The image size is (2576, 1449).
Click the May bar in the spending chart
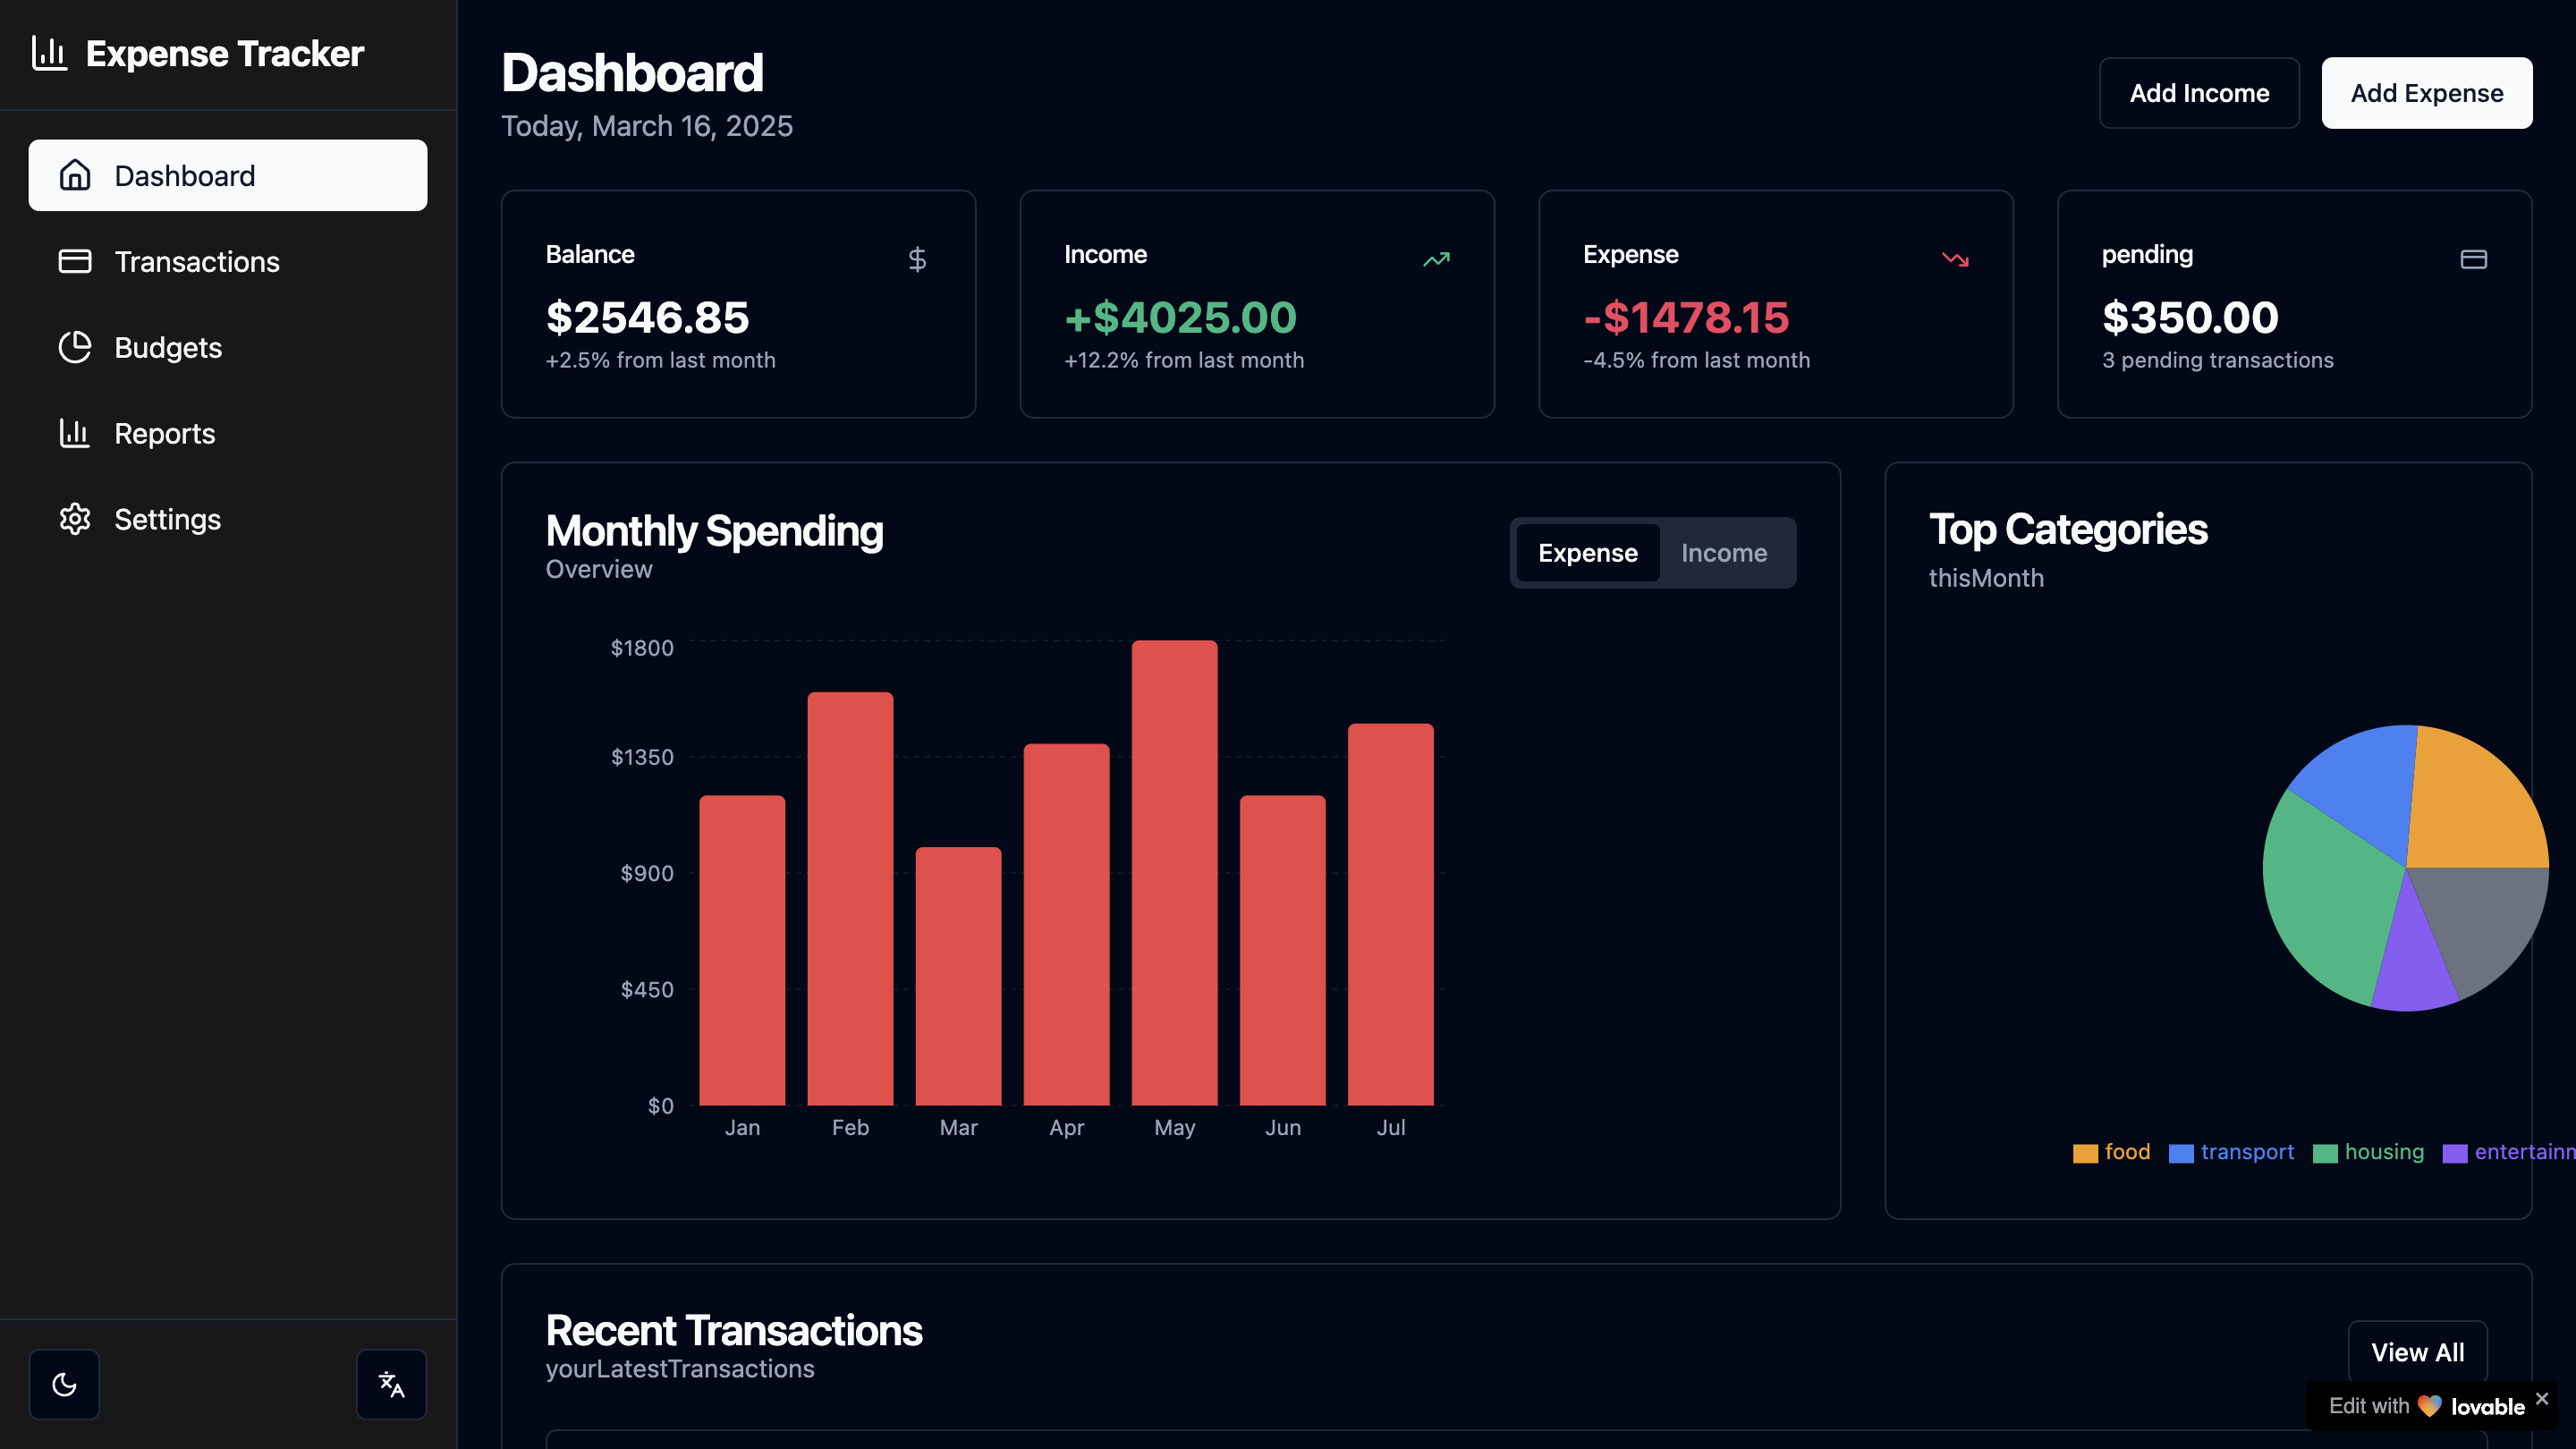coord(1174,872)
